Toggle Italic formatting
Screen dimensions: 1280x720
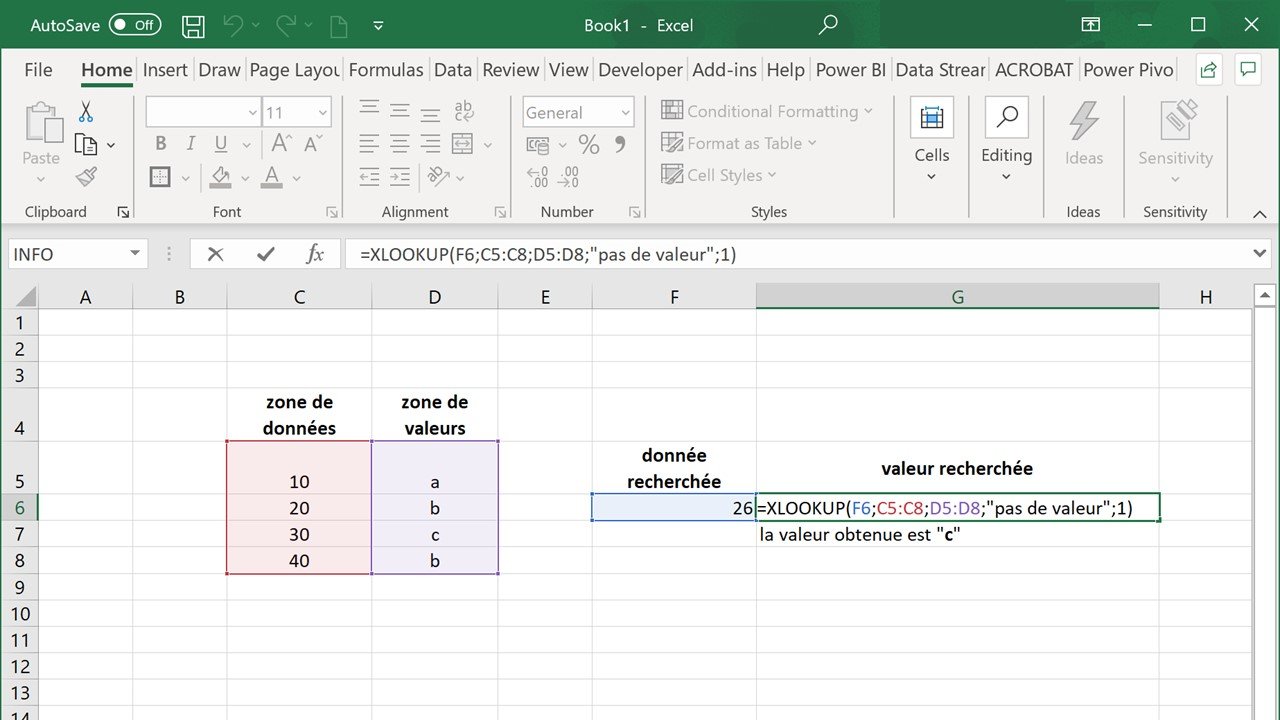(x=190, y=145)
